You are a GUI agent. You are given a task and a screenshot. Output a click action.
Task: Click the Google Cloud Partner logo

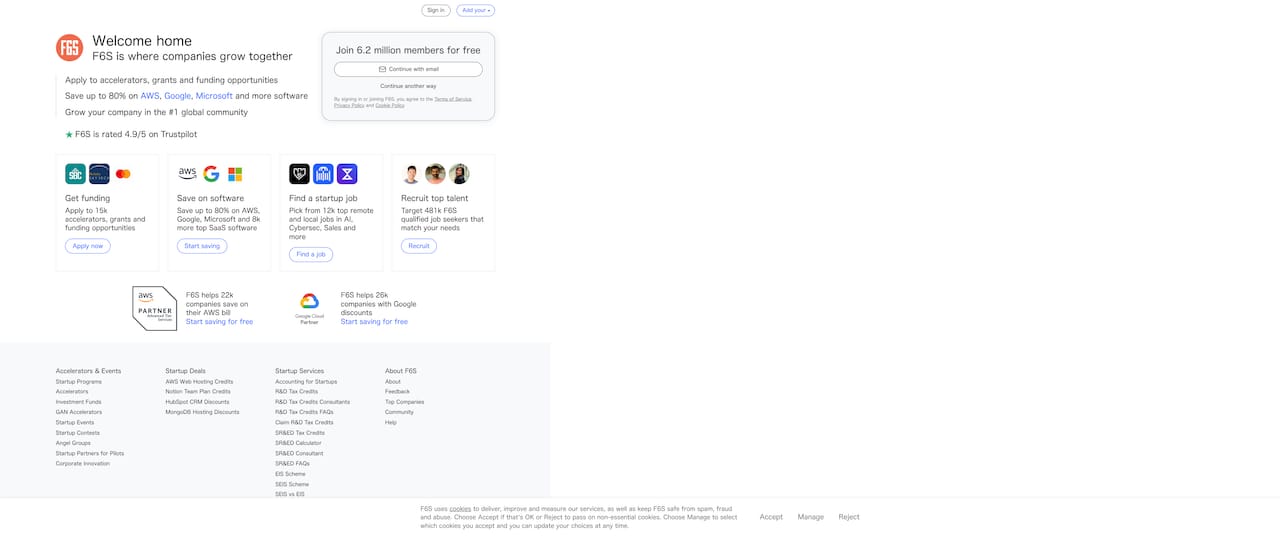[x=309, y=308]
